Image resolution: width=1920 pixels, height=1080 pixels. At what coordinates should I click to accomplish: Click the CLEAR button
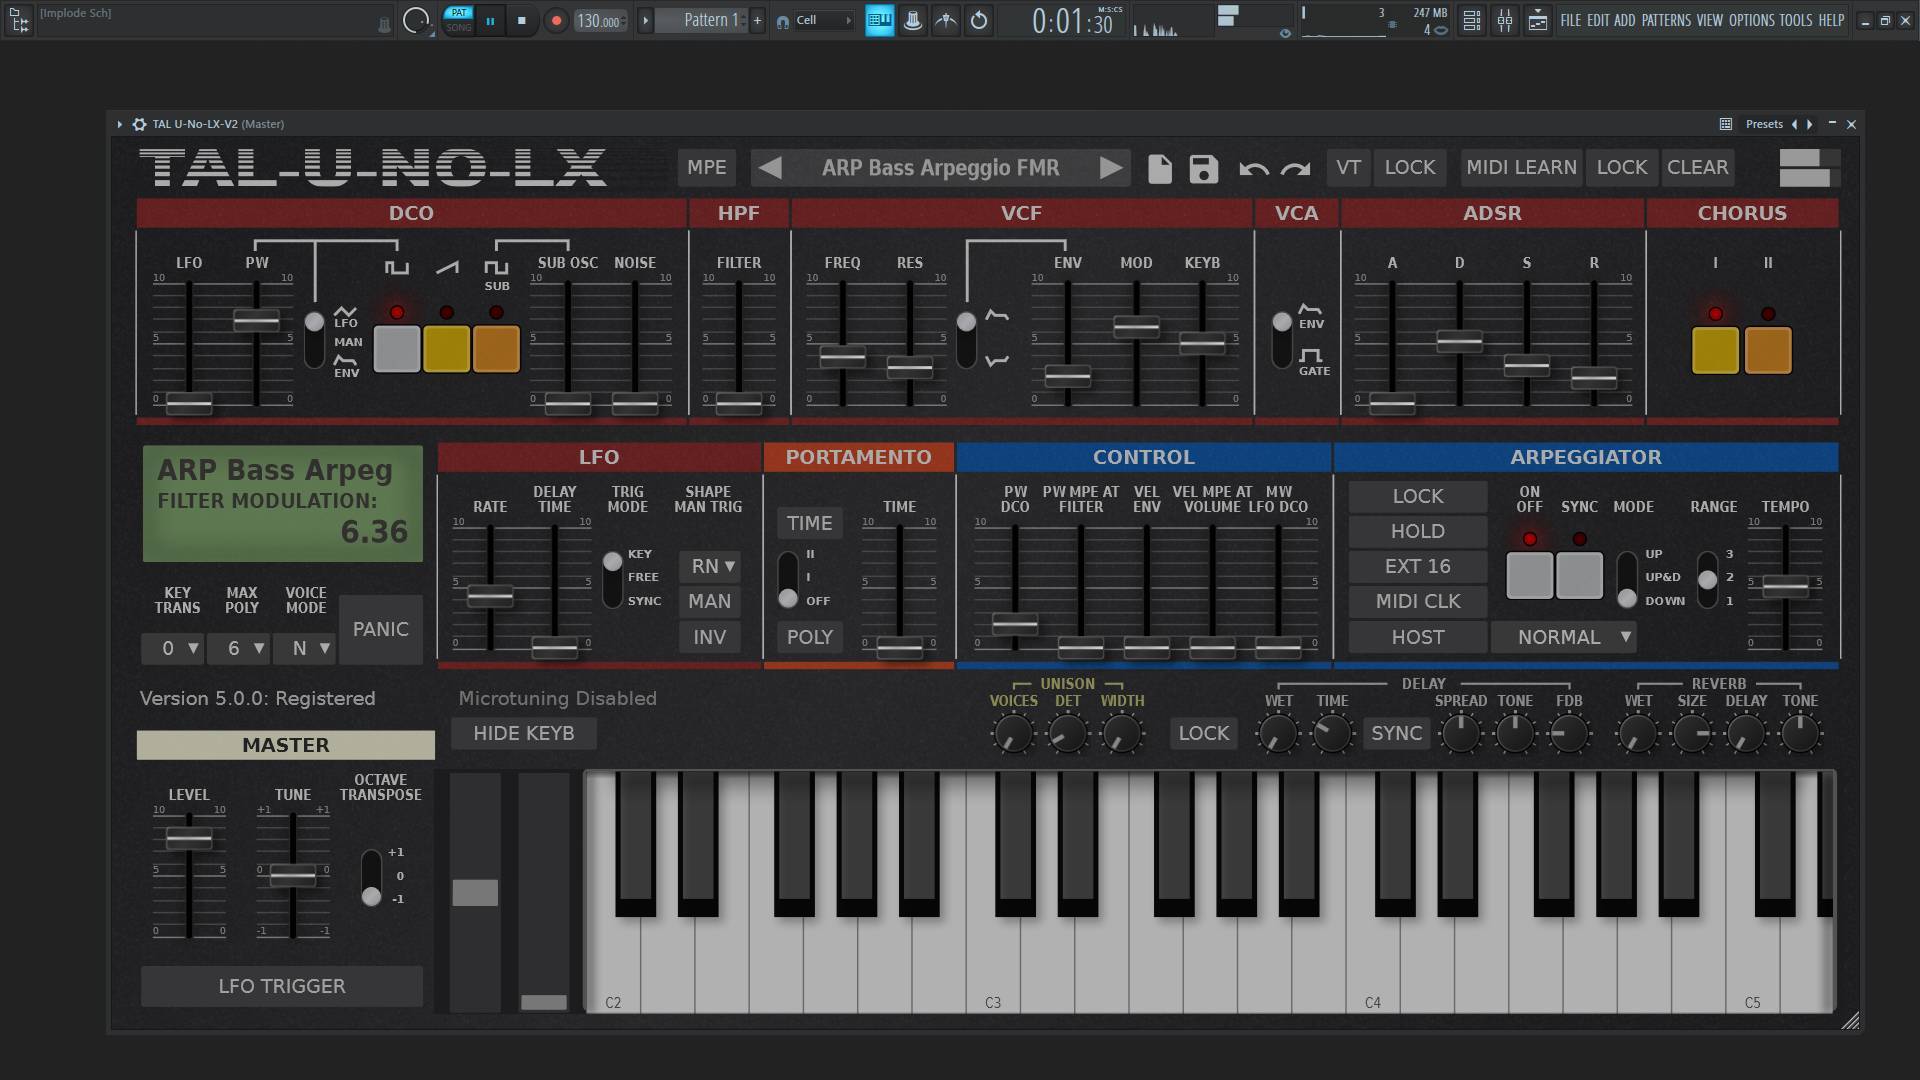click(1697, 167)
